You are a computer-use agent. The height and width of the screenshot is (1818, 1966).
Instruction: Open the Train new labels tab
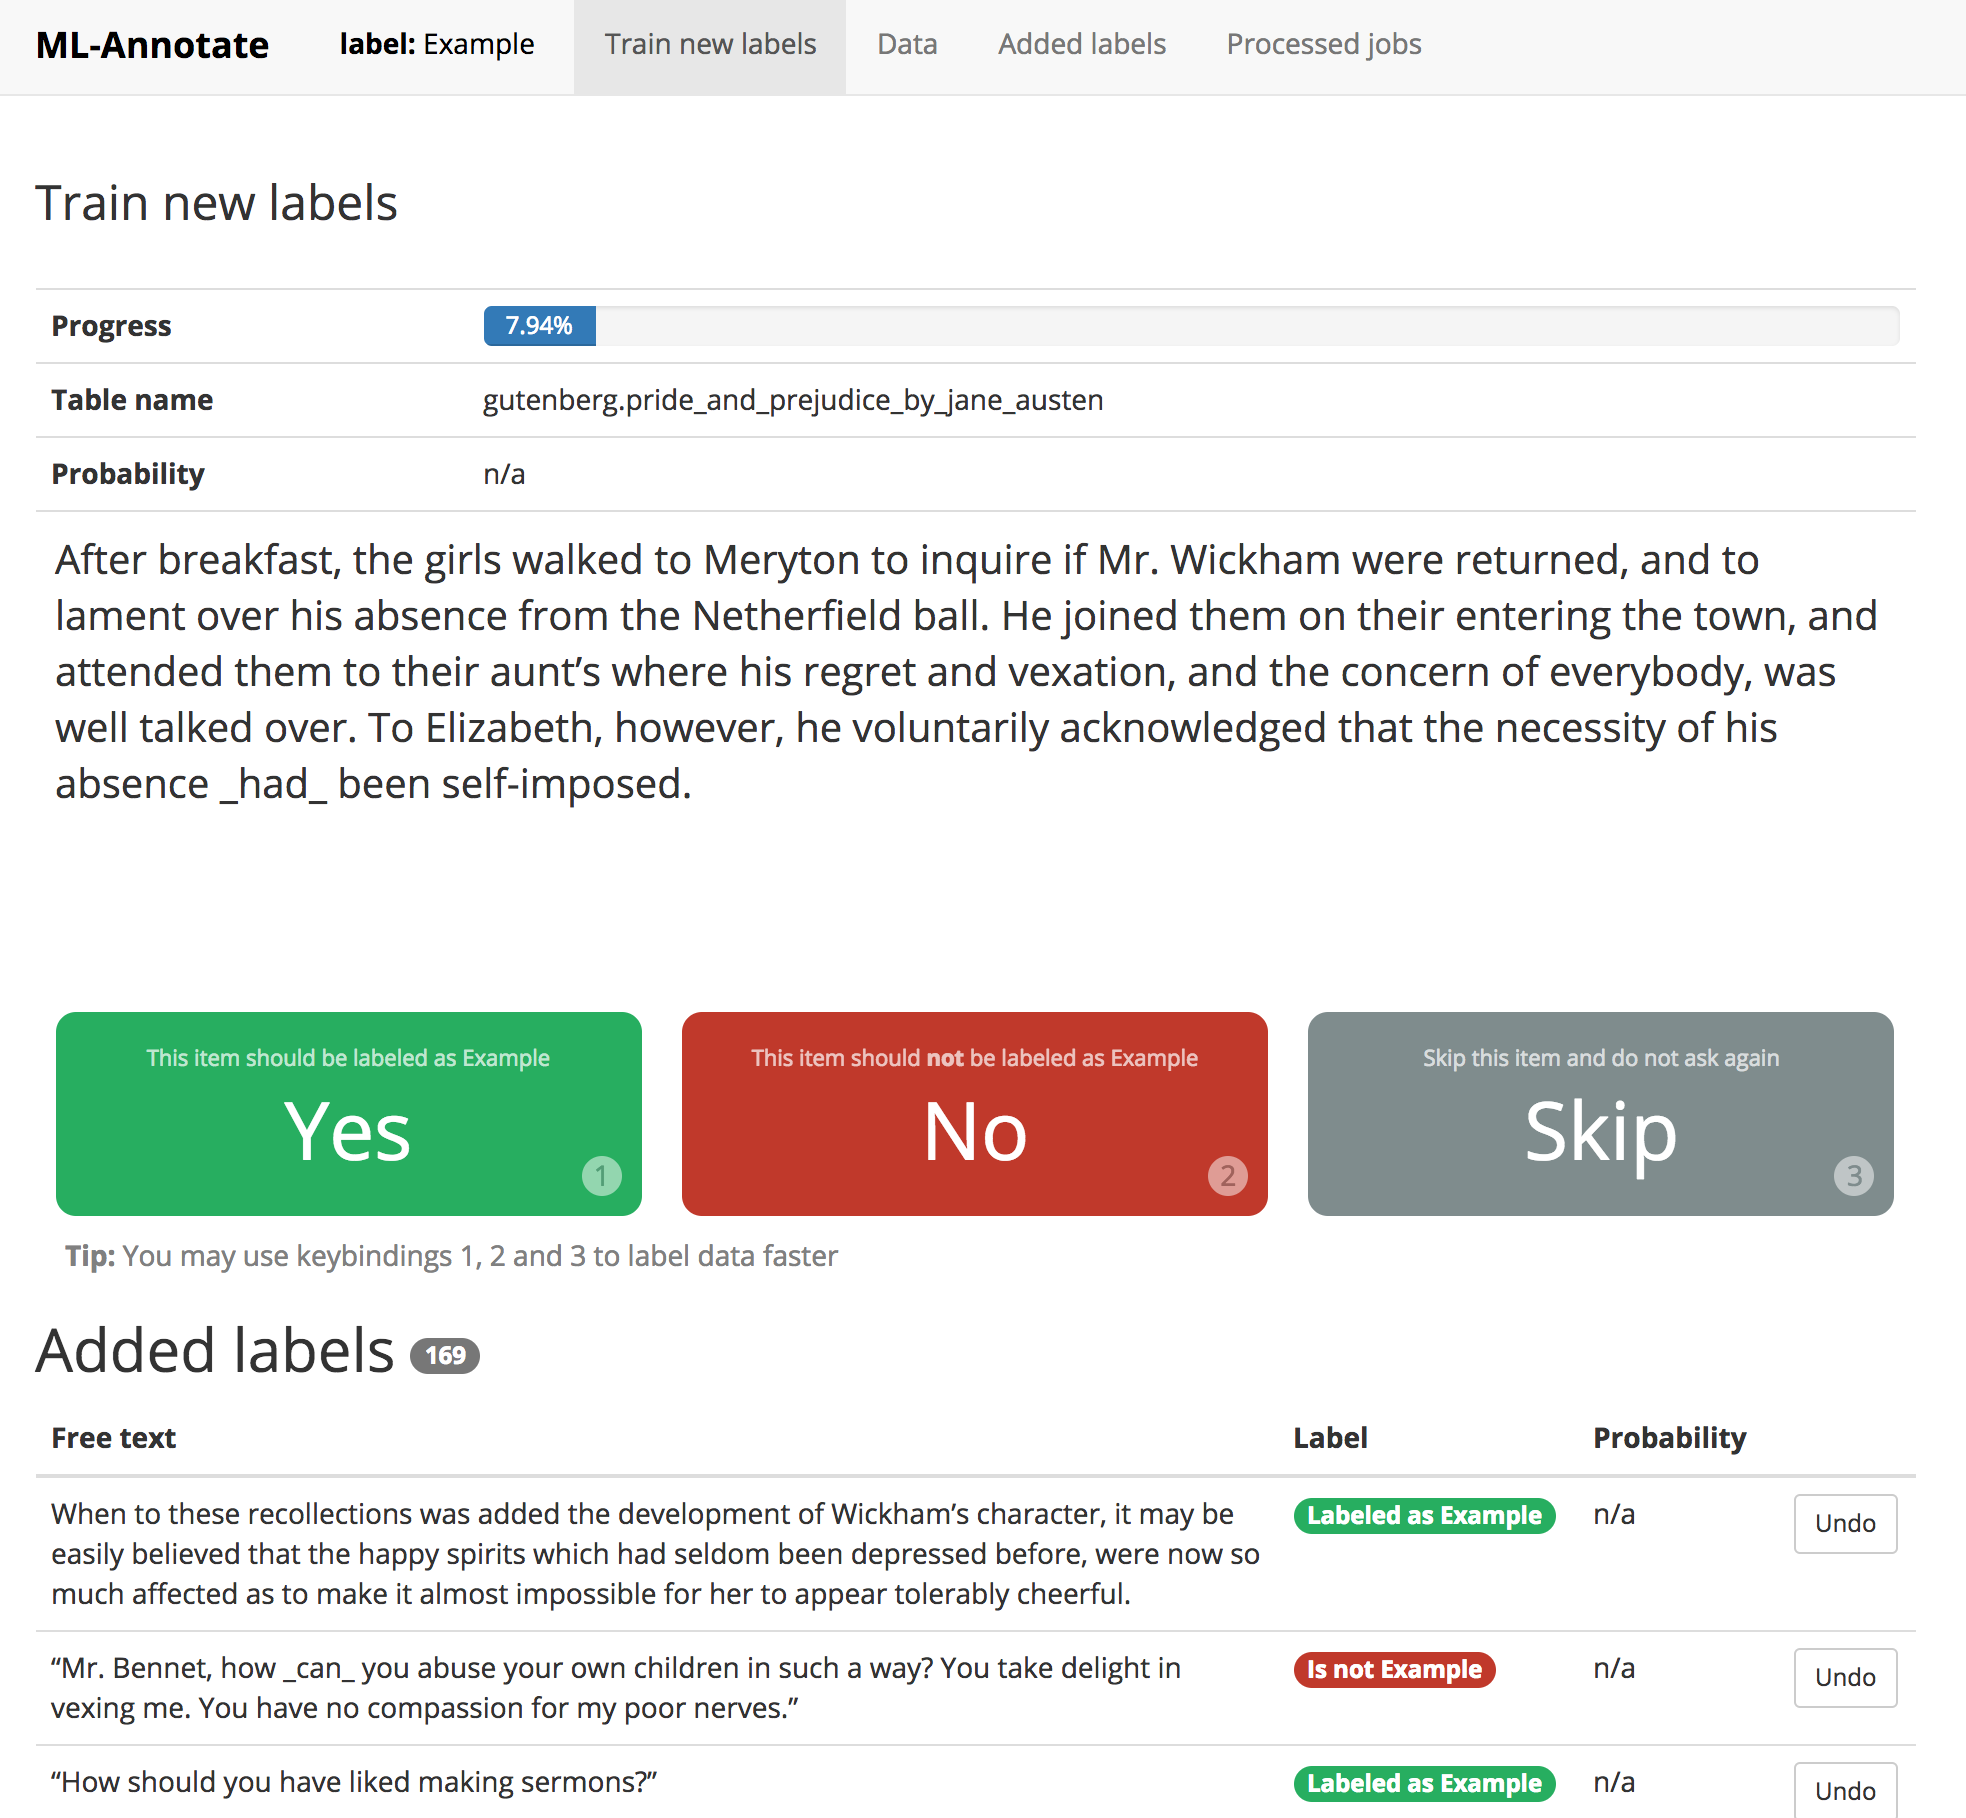click(710, 45)
